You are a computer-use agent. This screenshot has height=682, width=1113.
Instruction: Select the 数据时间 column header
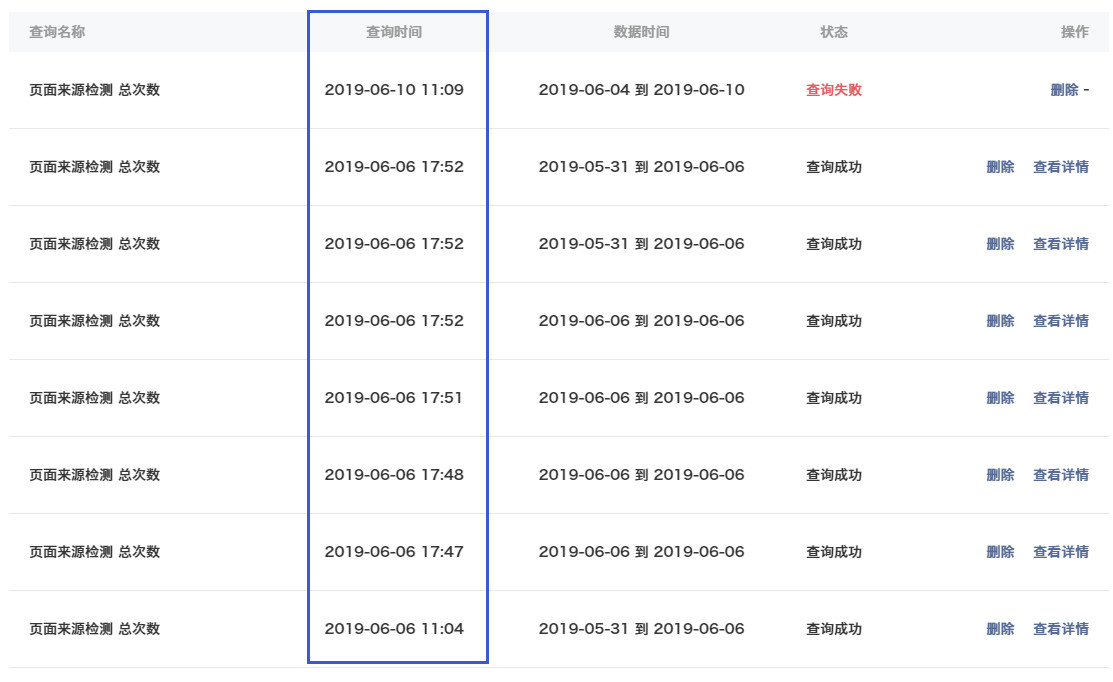[x=641, y=32]
